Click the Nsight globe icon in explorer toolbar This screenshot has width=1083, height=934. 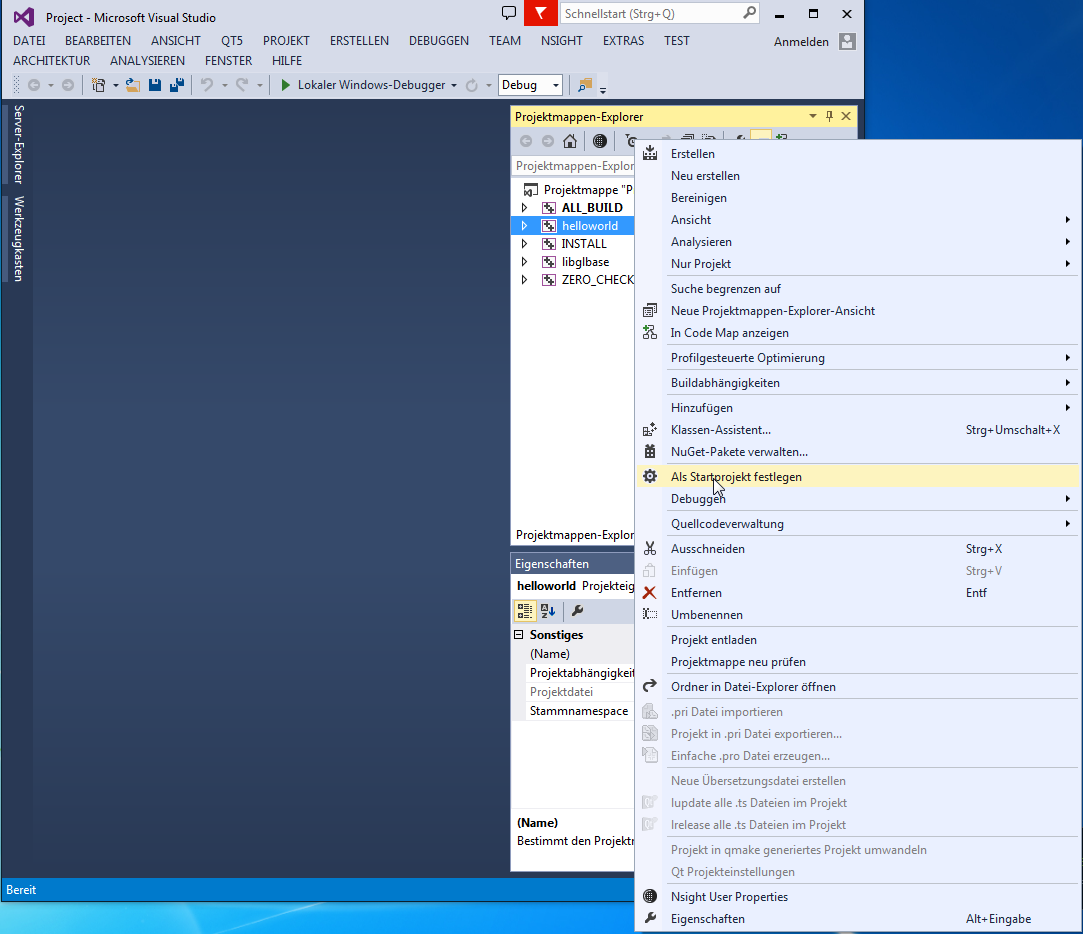click(x=600, y=141)
